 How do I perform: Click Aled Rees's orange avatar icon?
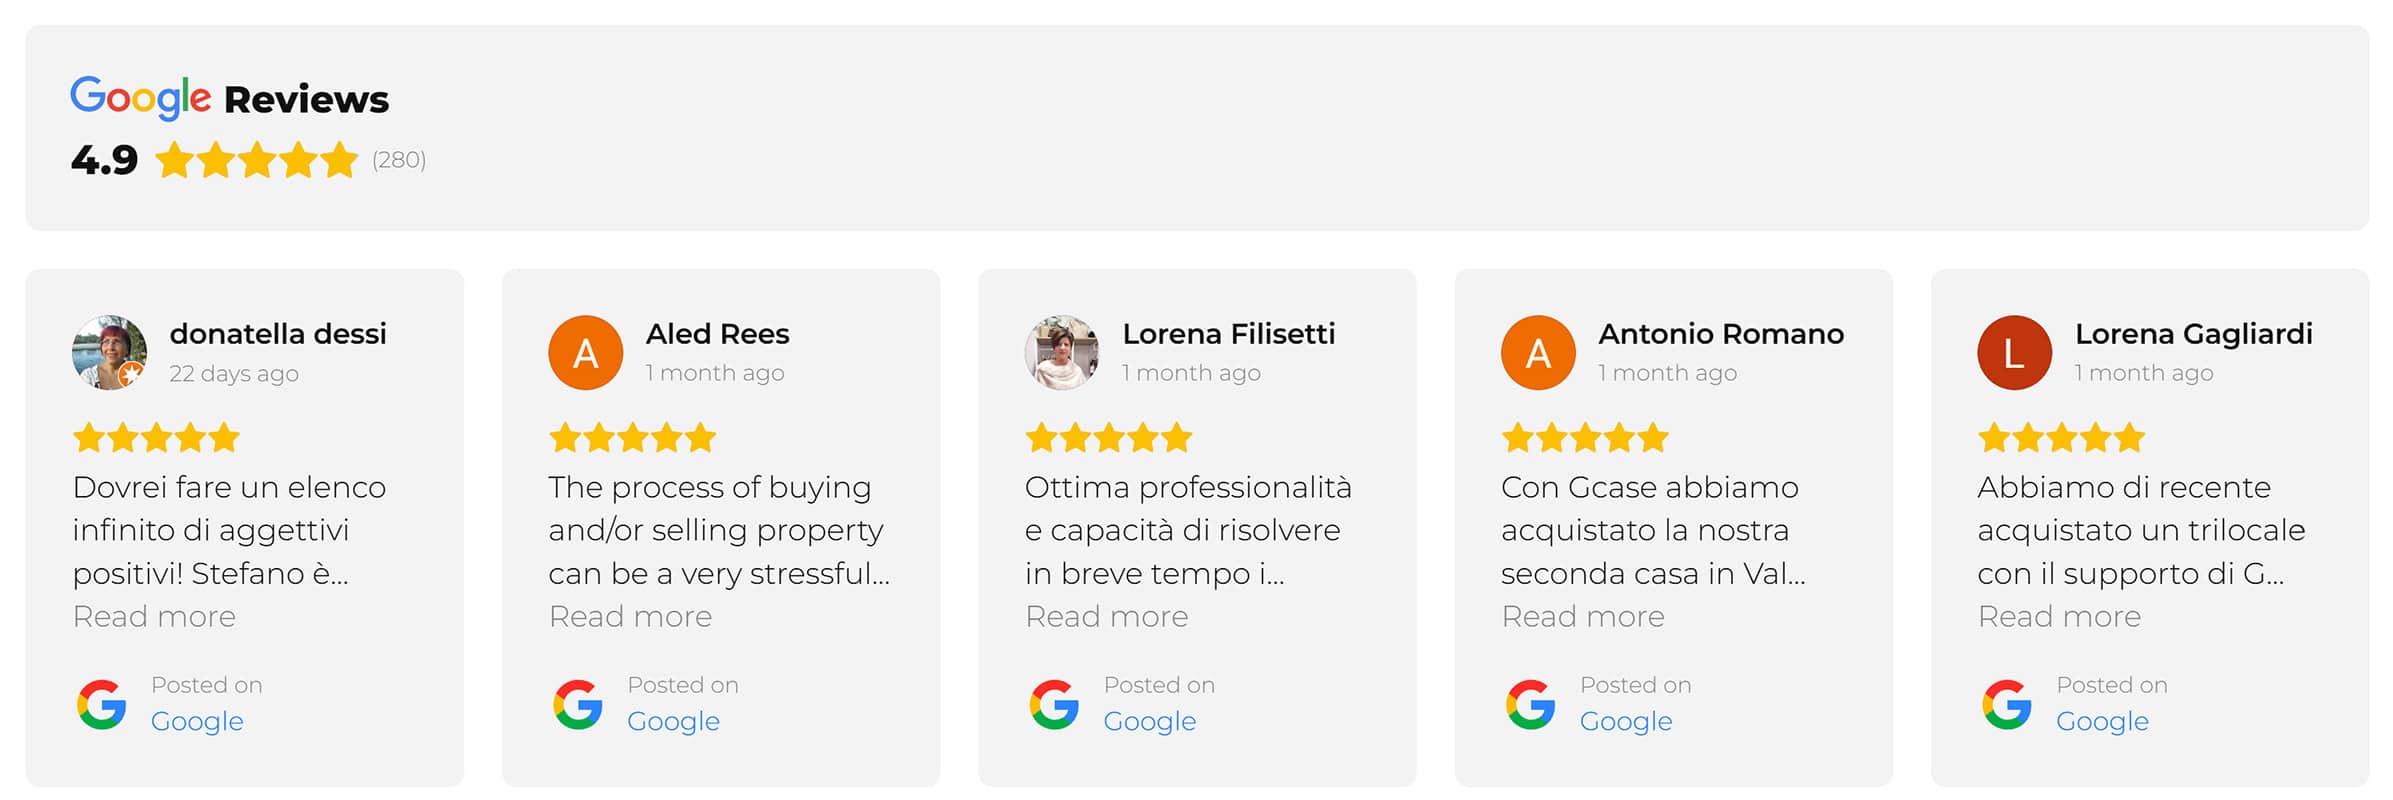click(586, 352)
